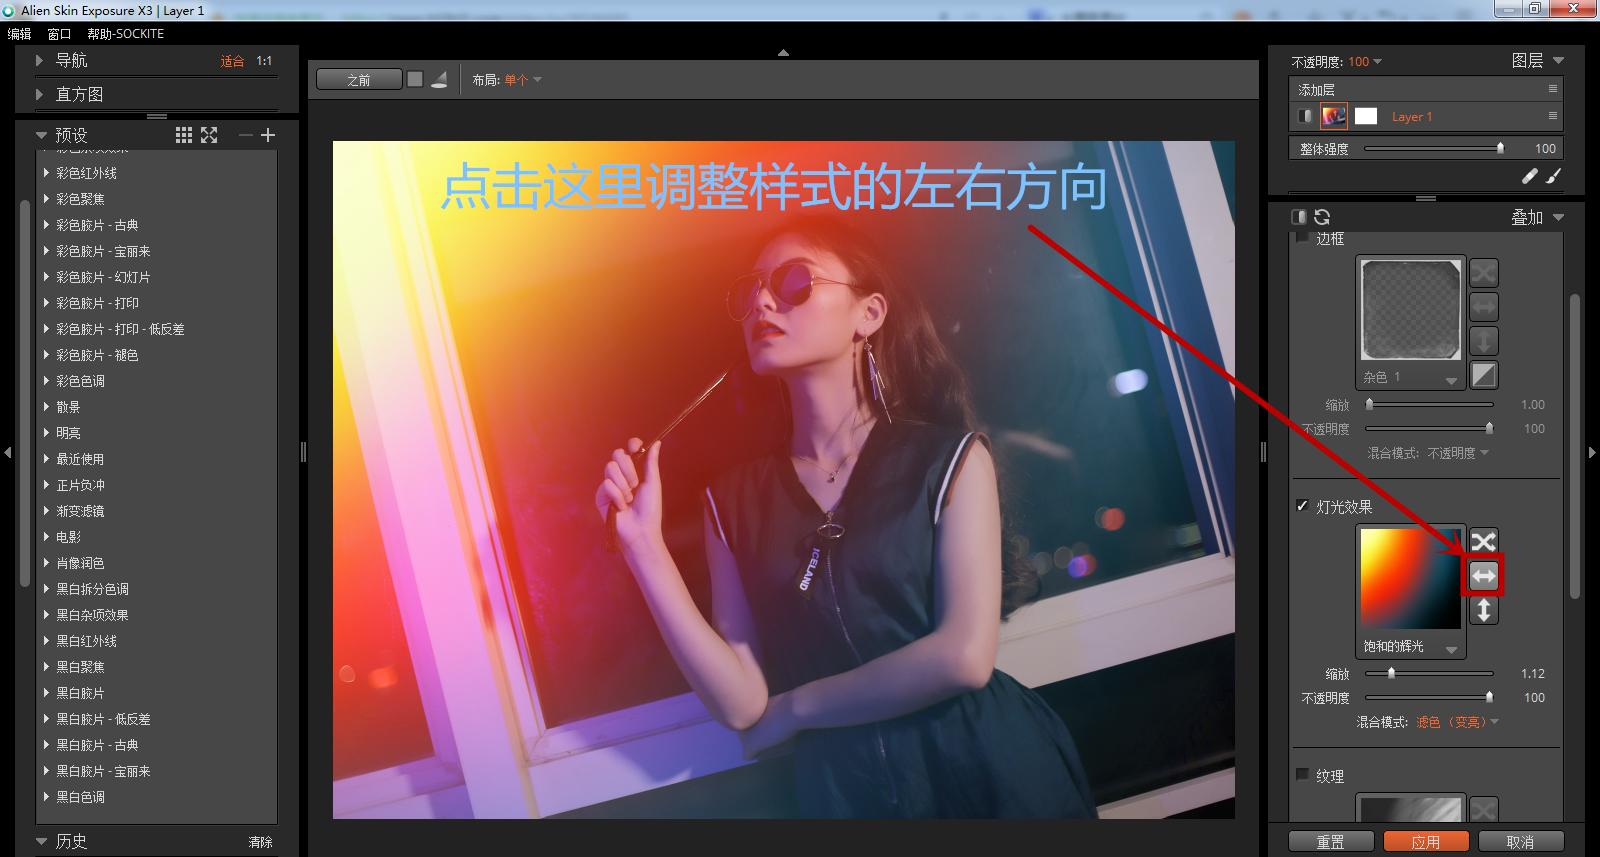Viewport: 1600px width, 857px height.
Task: Set zoom to 适合 fit
Action: pyautogui.click(x=232, y=61)
